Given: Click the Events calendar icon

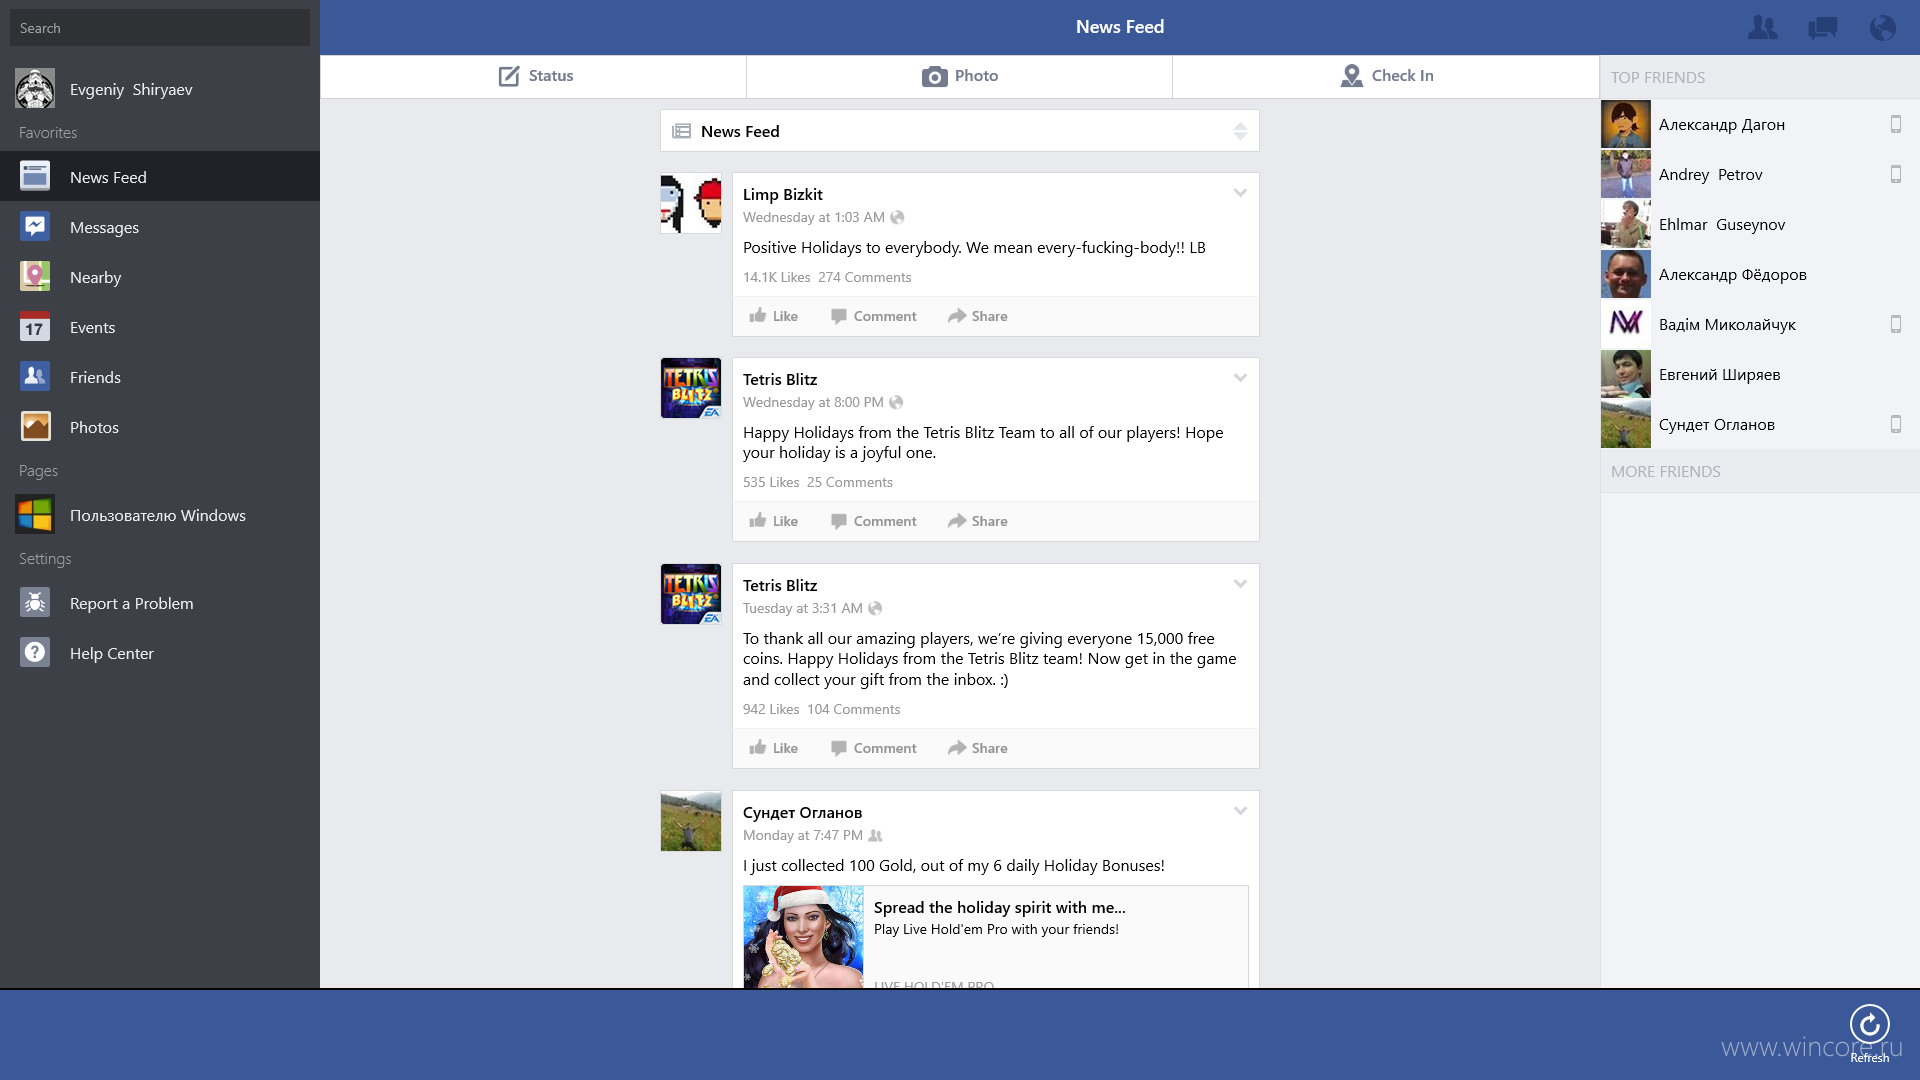Looking at the screenshot, I should point(35,327).
